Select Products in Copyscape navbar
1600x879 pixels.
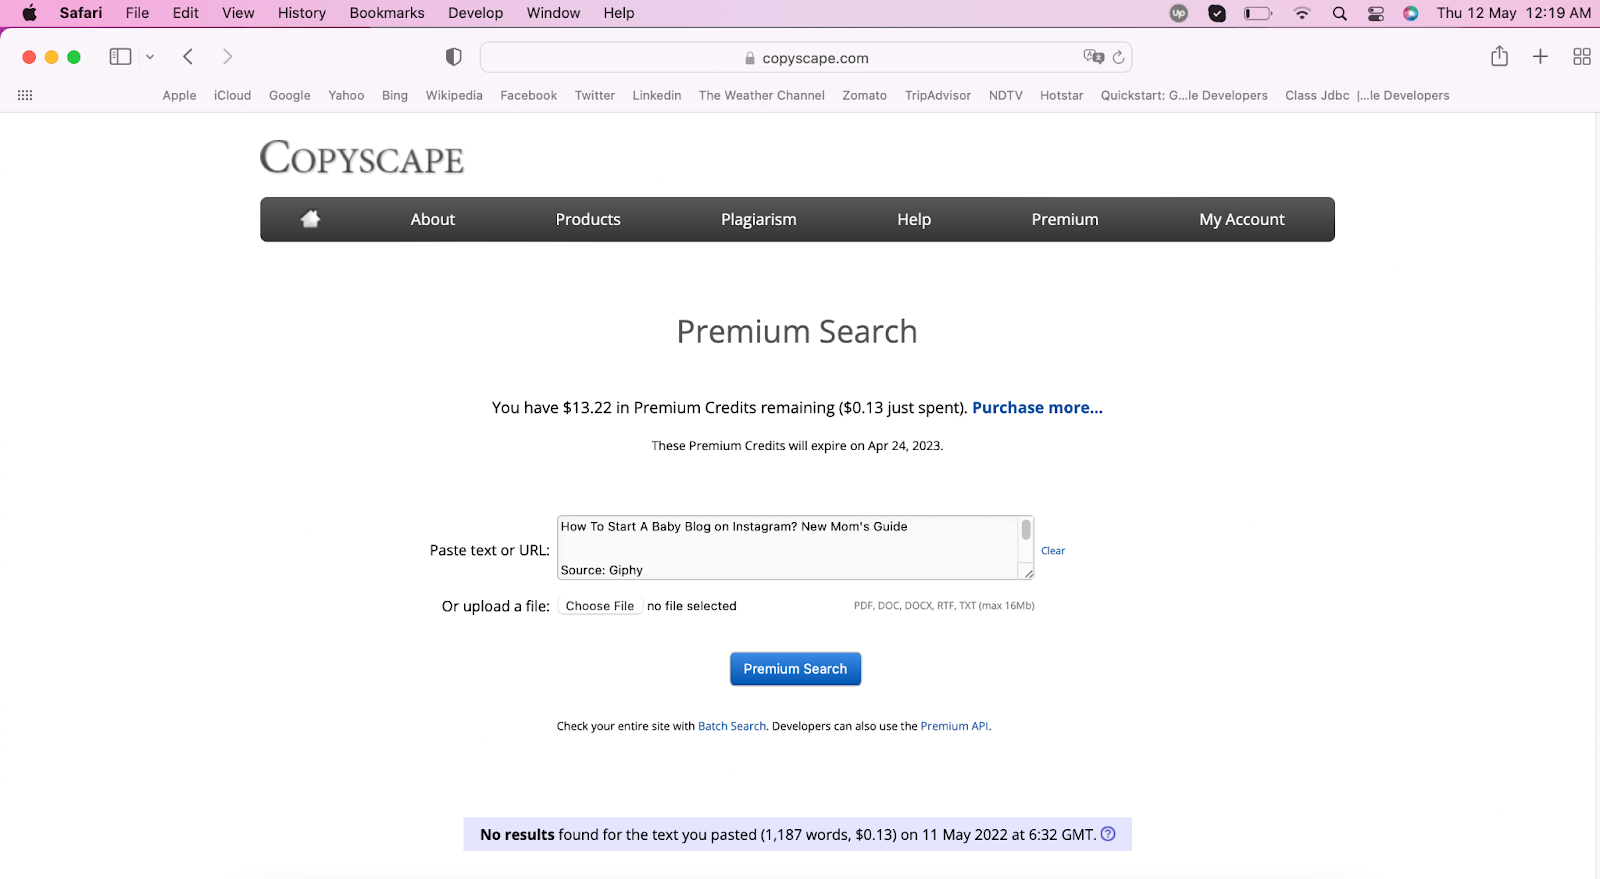tap(588, 219)
